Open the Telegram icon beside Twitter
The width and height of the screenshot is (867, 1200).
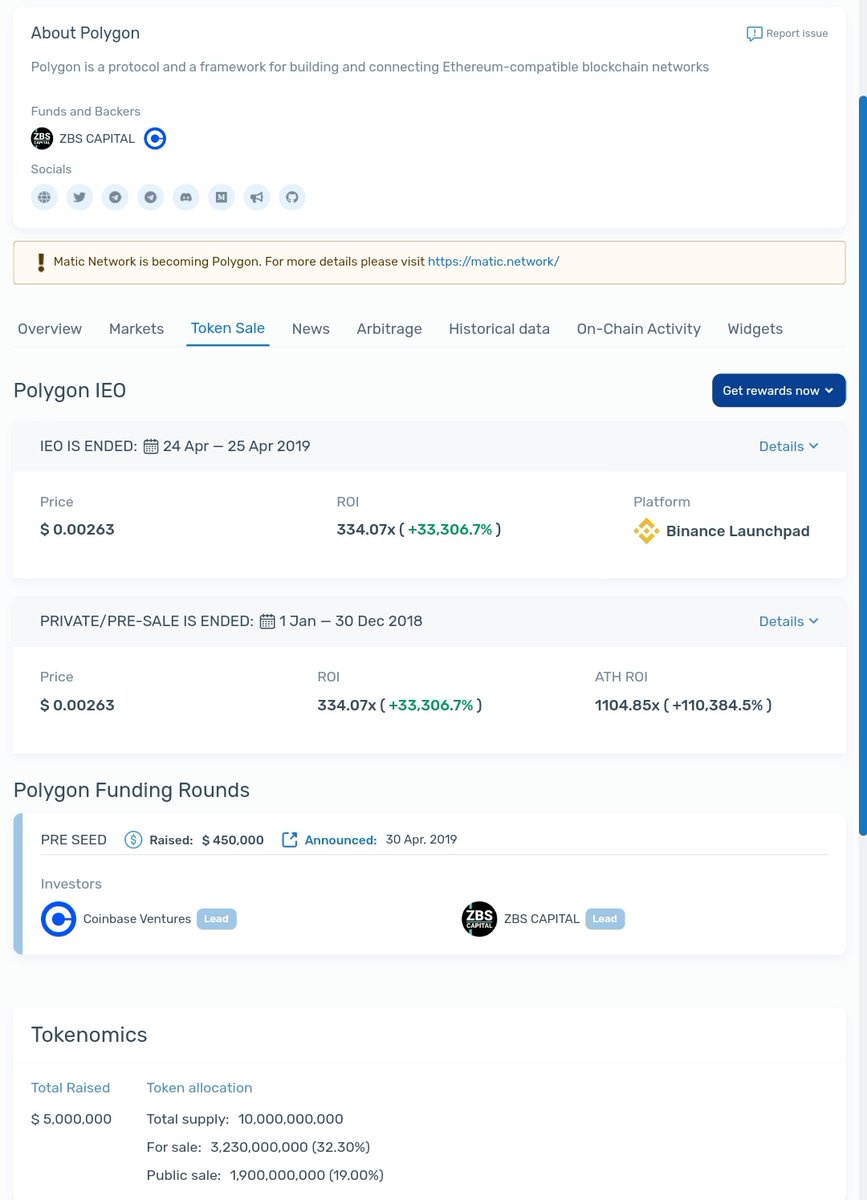click(x=115, y=197)
